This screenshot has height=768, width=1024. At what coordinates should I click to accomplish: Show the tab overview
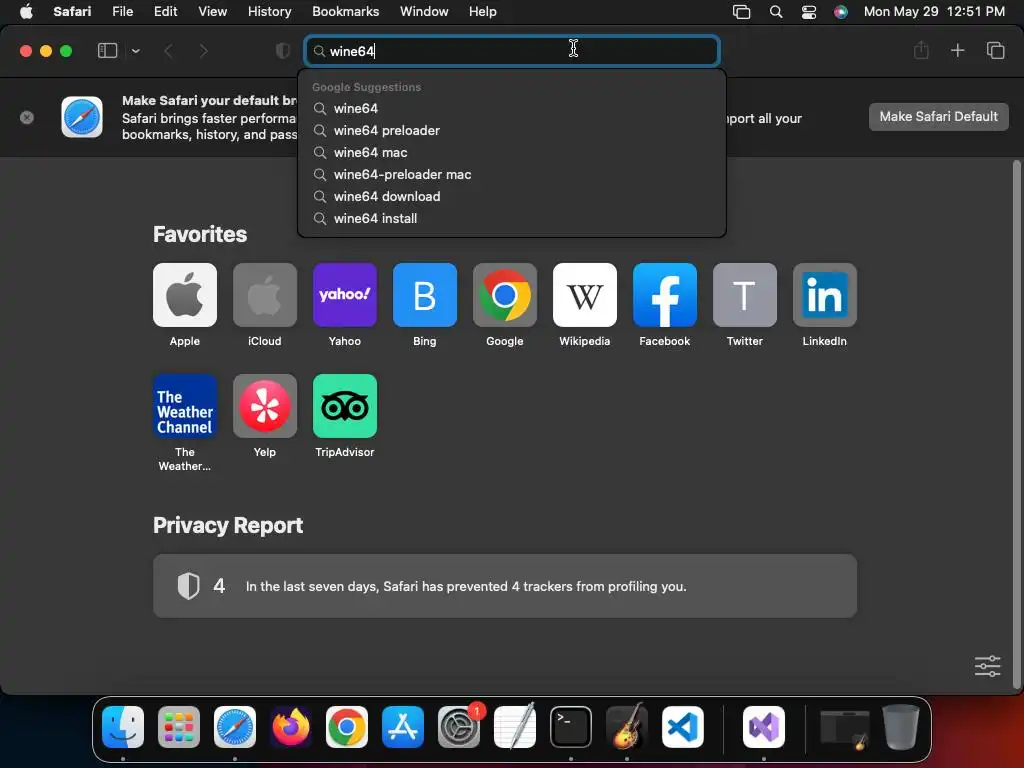(995, 50)
